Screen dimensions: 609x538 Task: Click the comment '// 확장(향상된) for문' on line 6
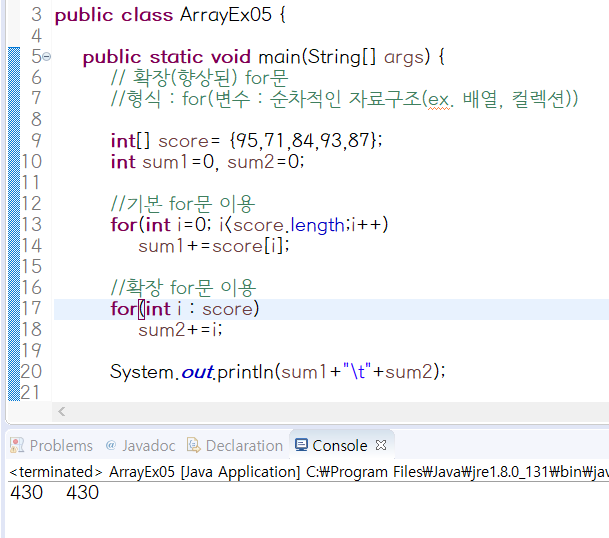pos(199,77)
